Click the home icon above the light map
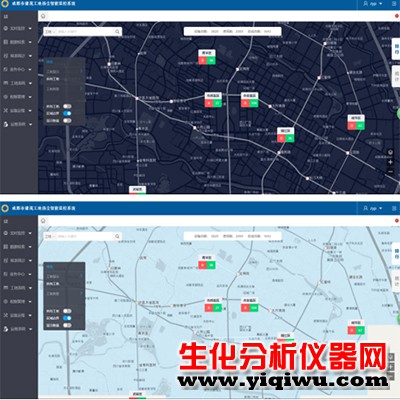This screenshot has width=400, height=400. click(x=43, y=220)
